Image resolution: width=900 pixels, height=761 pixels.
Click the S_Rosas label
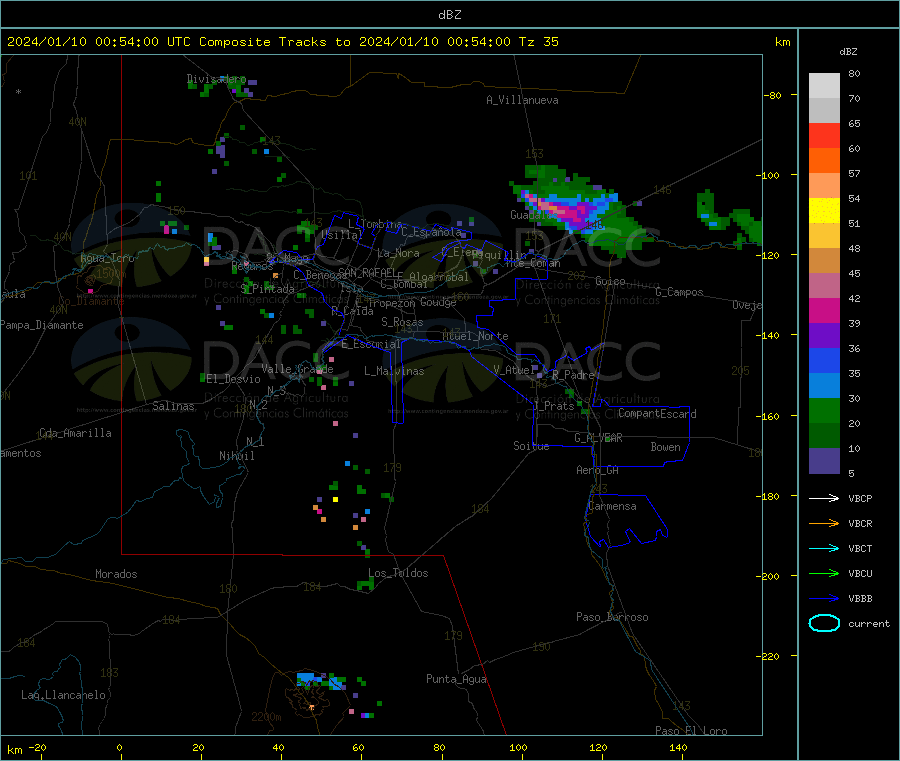[x=402, y=323]
